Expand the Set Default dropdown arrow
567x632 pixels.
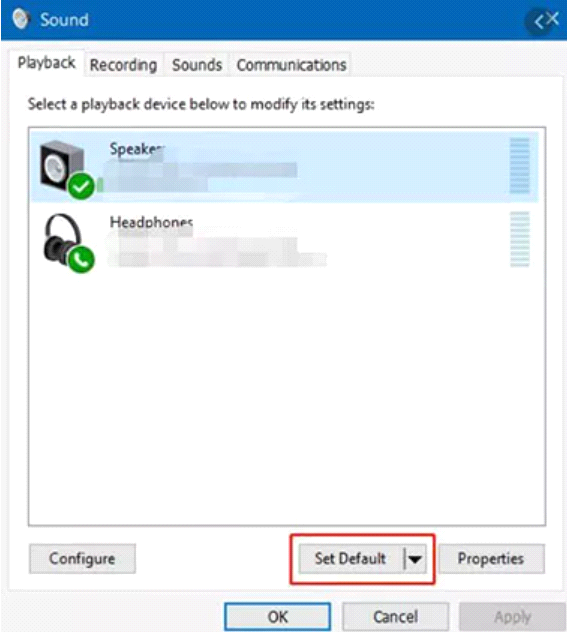point(415,559)
